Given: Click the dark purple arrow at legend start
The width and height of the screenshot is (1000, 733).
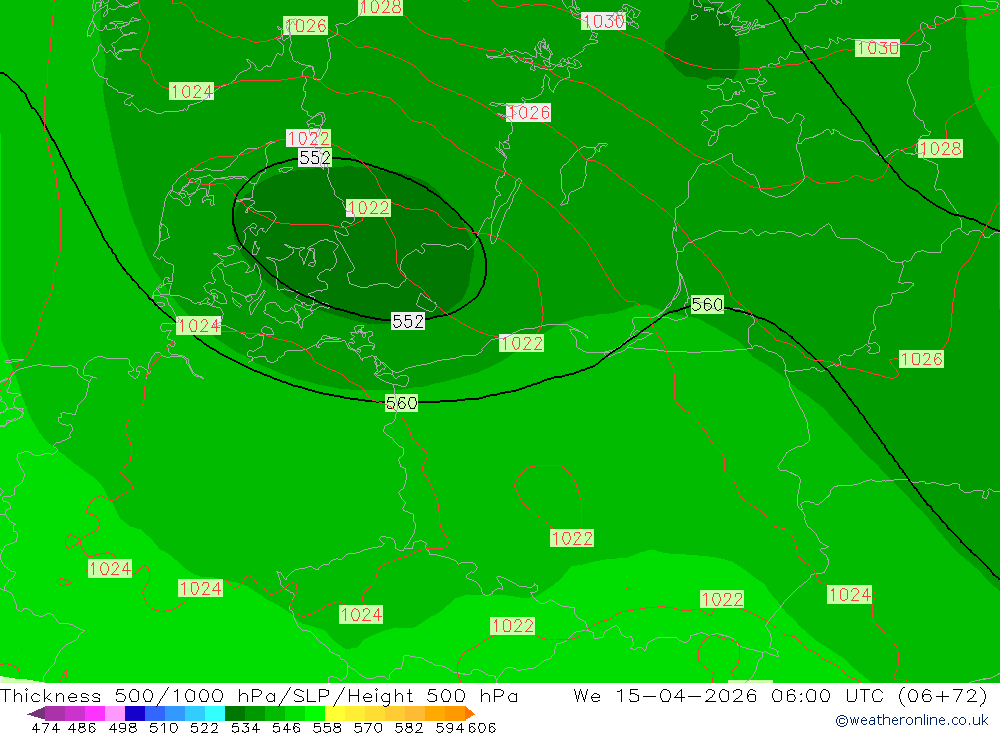Looking at the screenshot, I should [x=35, y=713].
